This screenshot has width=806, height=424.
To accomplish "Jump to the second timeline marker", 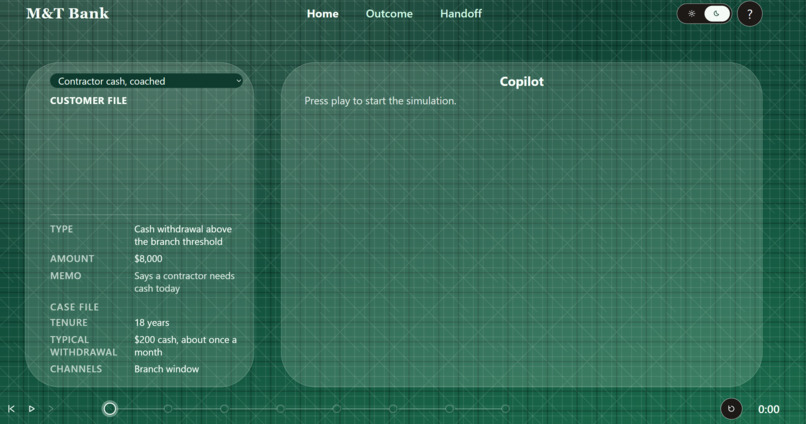I will 168,409.
